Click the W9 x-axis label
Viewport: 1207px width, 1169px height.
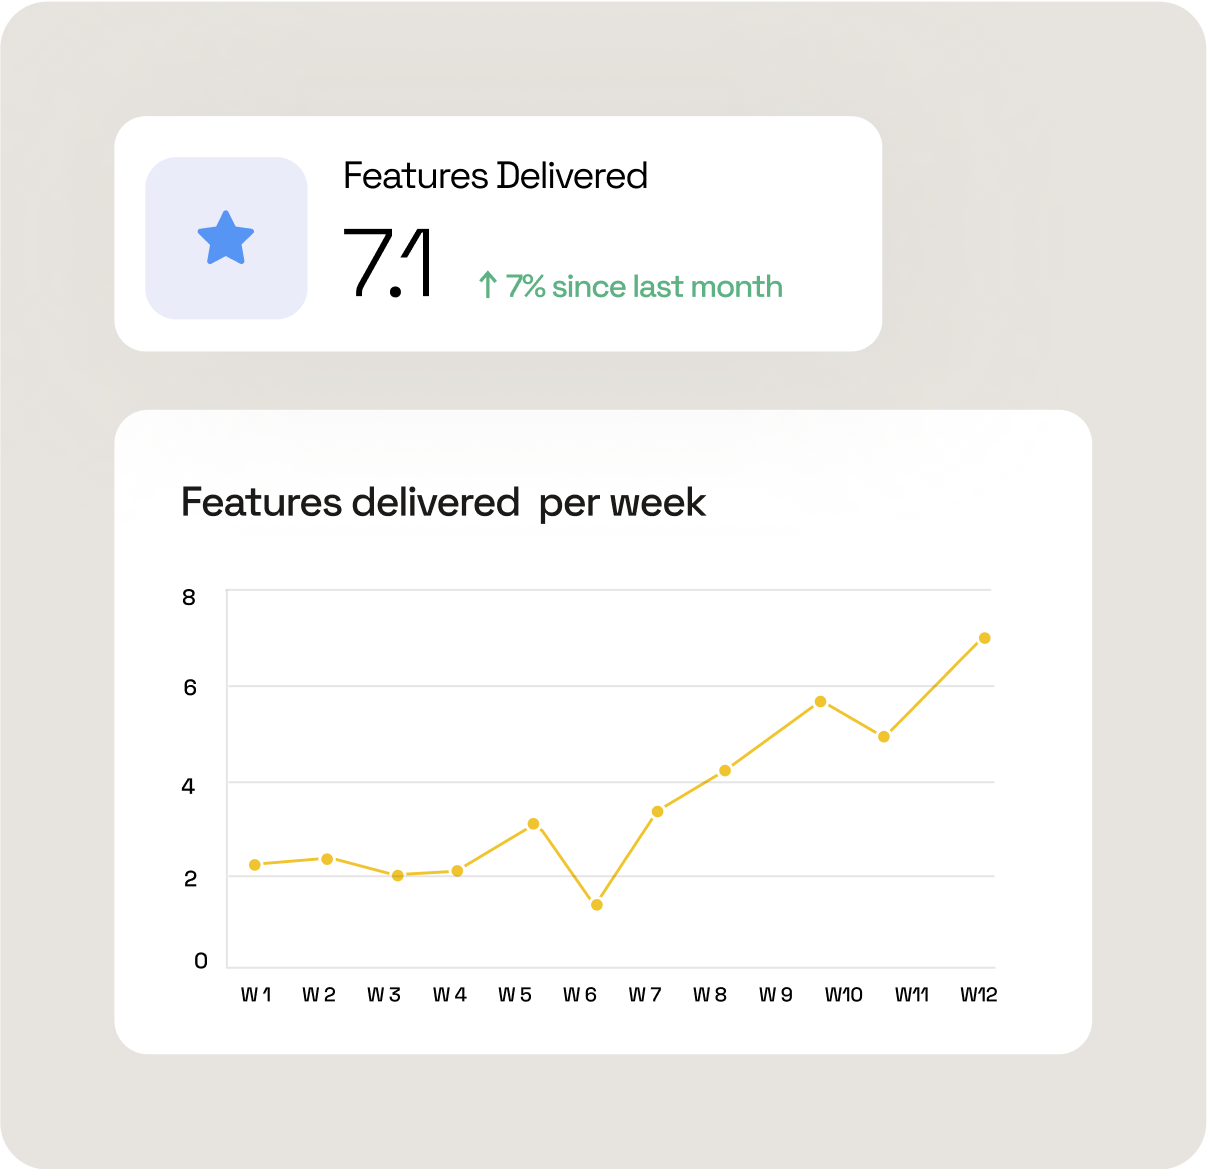pyautogui.click(x=775, y=995)
